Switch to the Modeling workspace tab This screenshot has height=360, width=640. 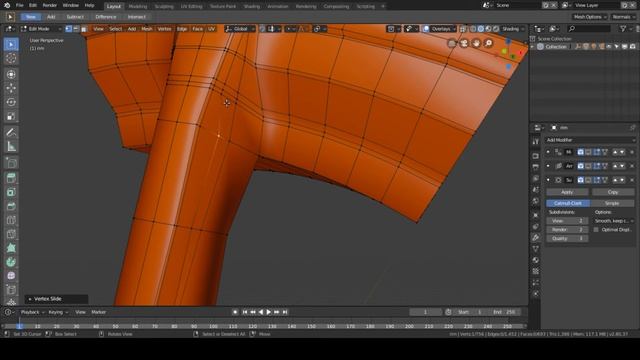point(138,6)
